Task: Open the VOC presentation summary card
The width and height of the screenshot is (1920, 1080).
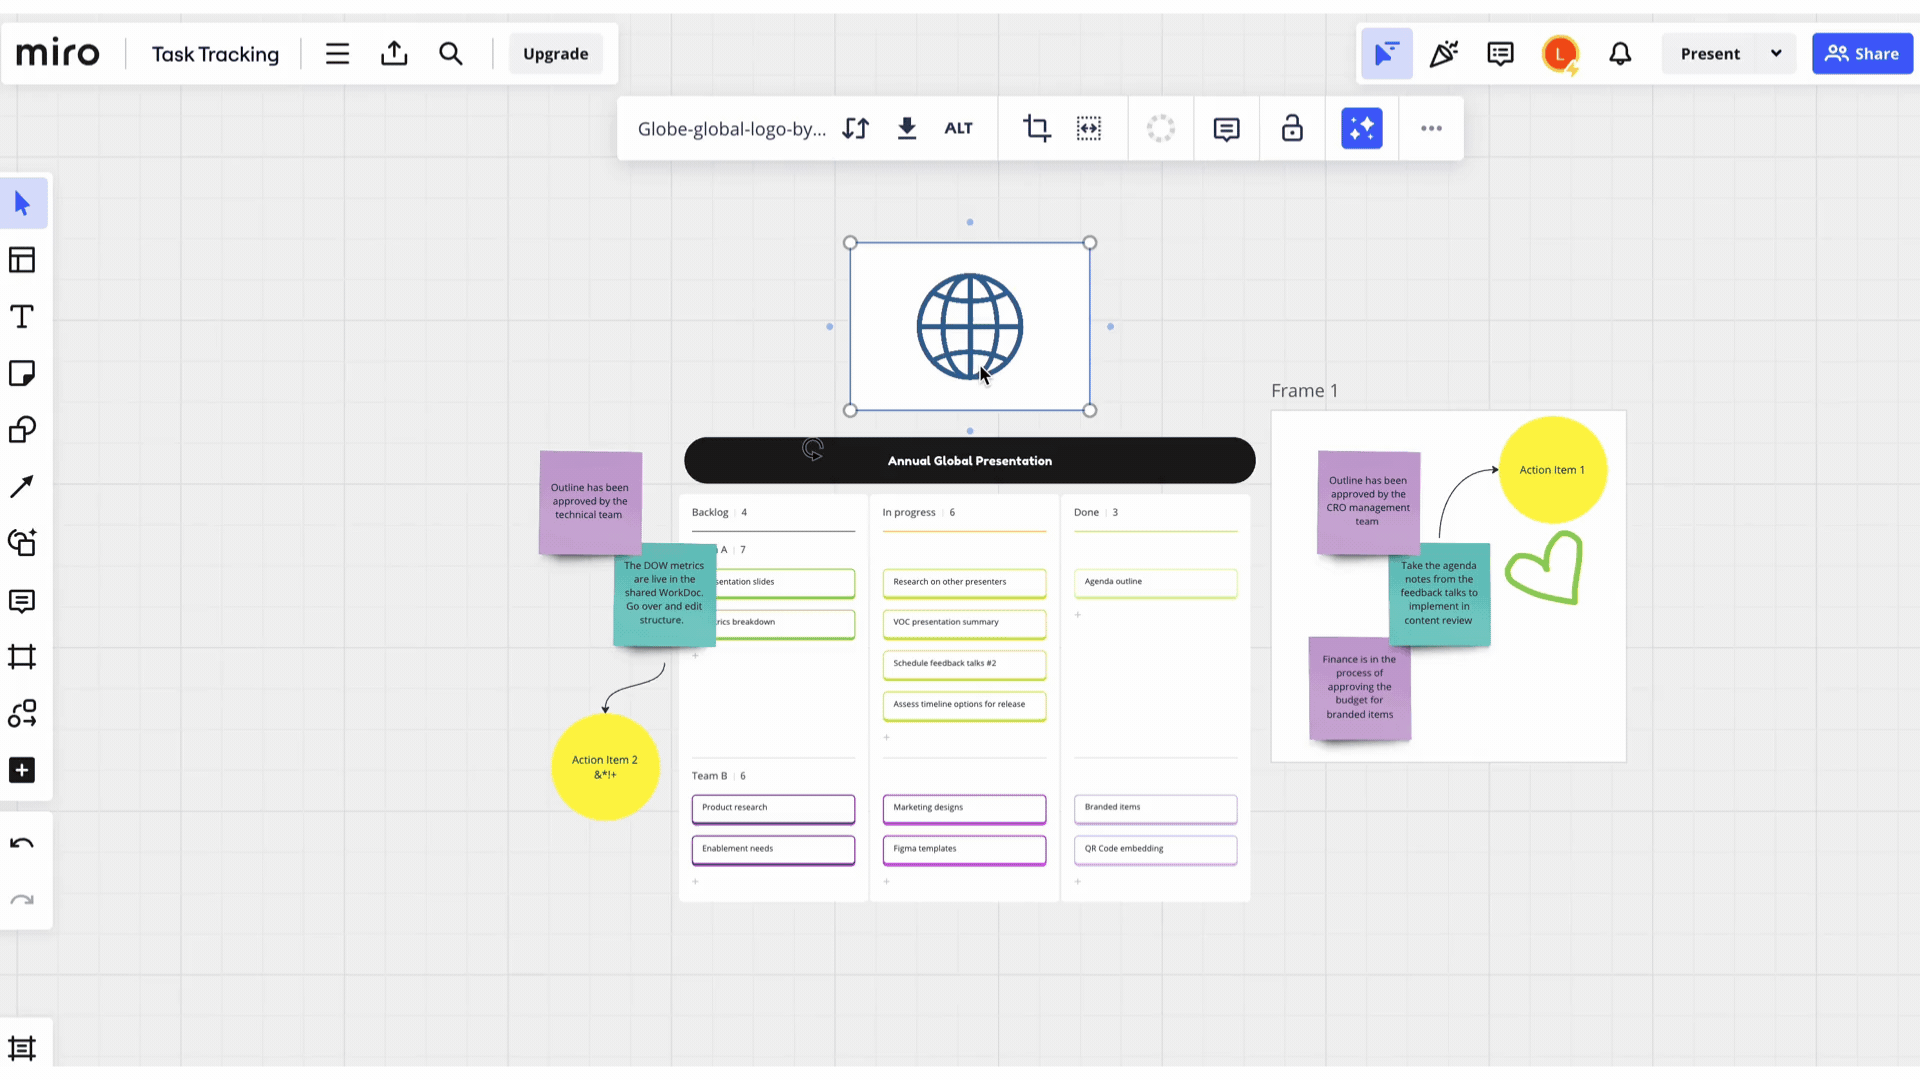Action: pos(964,623)
